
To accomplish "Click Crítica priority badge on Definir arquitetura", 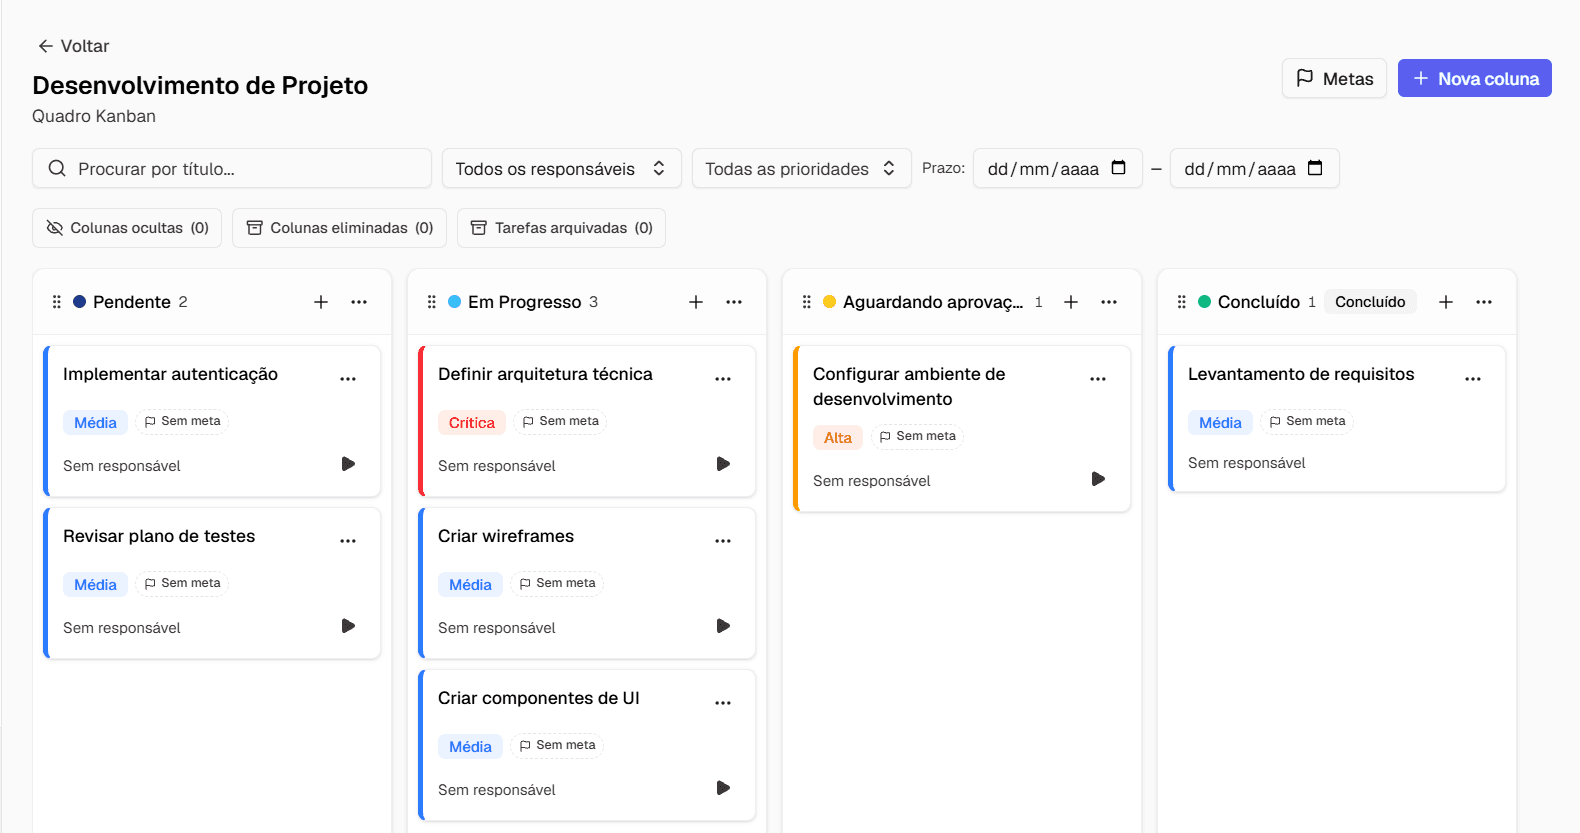I will tap(472, 423).
